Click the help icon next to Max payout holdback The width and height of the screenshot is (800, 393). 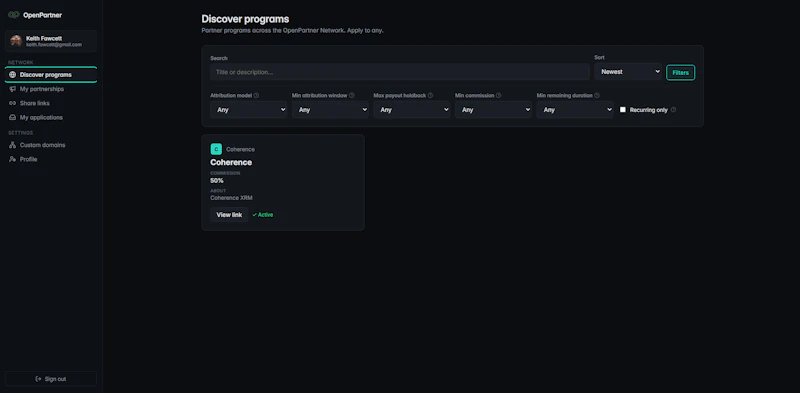pyautogui.click(x=430, y=95)
